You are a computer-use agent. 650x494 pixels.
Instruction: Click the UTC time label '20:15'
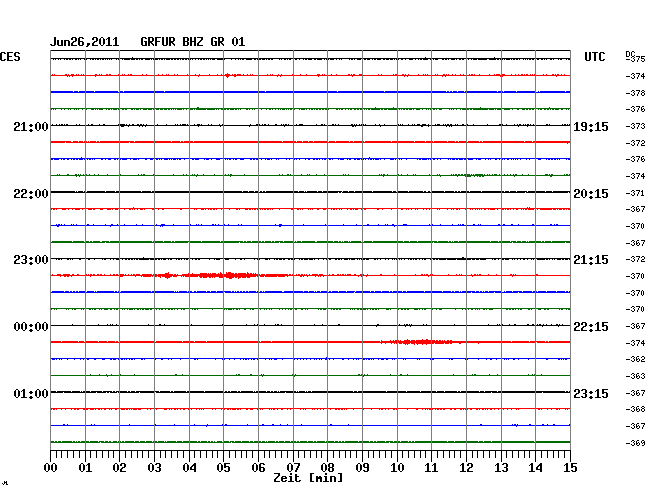(591, 194)
